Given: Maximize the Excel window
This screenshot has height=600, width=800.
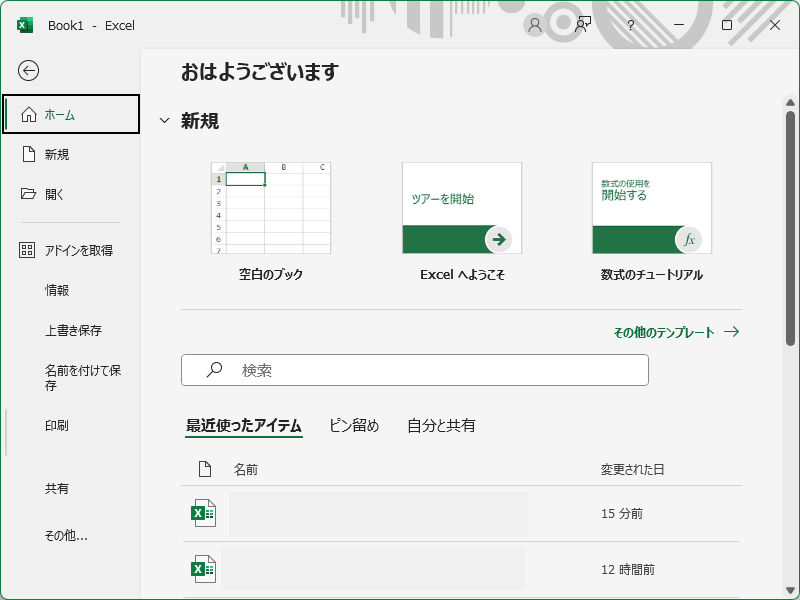Looking at the screenshot, I should (x=727, y=25).
